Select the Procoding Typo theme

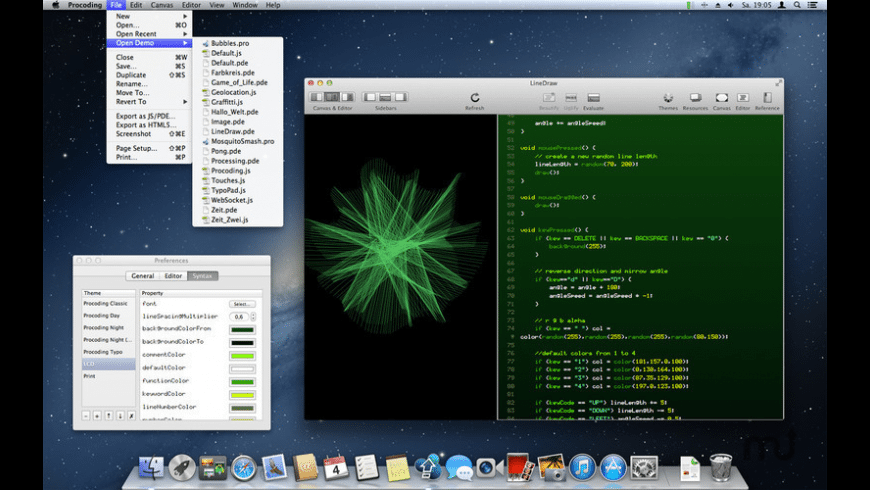[109, 352]
